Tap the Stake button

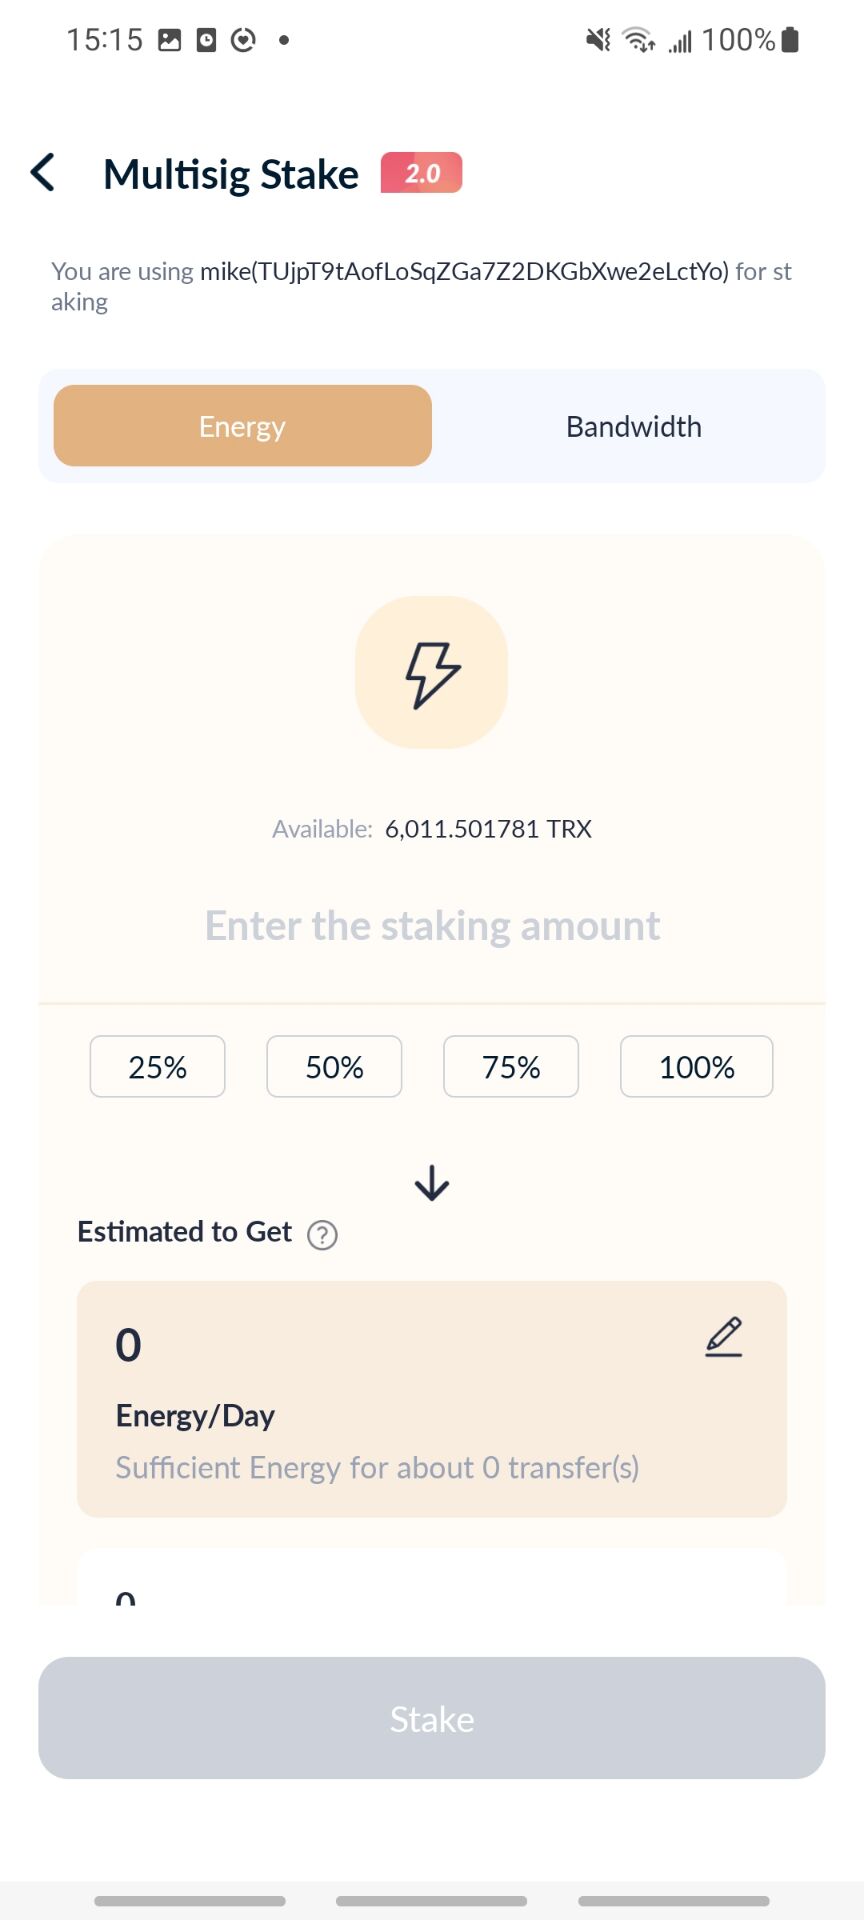tap(432, 1718)
